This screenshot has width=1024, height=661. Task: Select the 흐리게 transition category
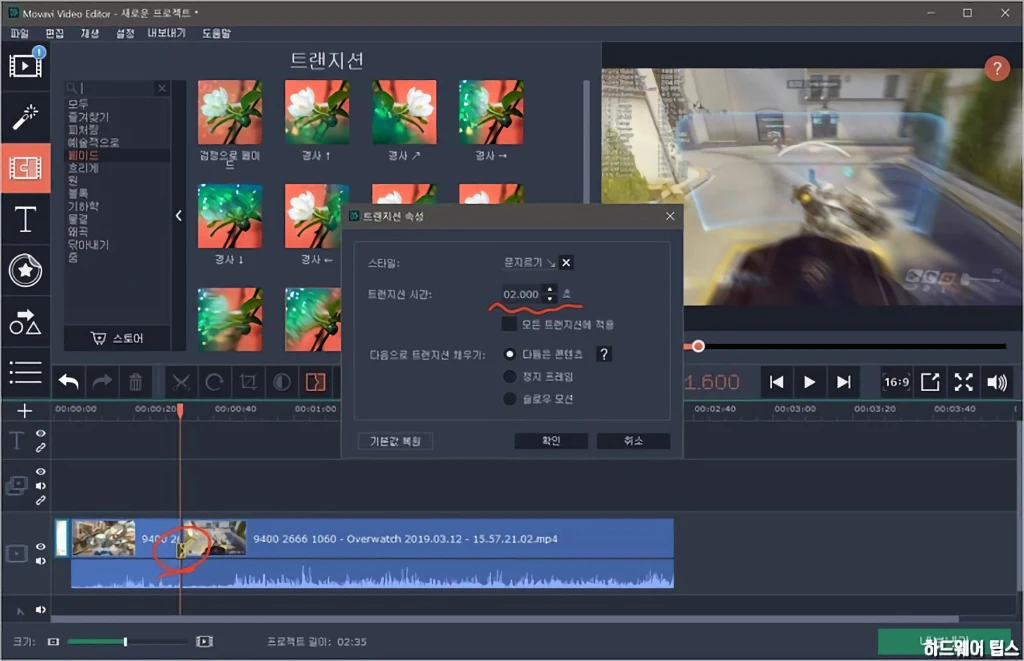coord(83,168)
